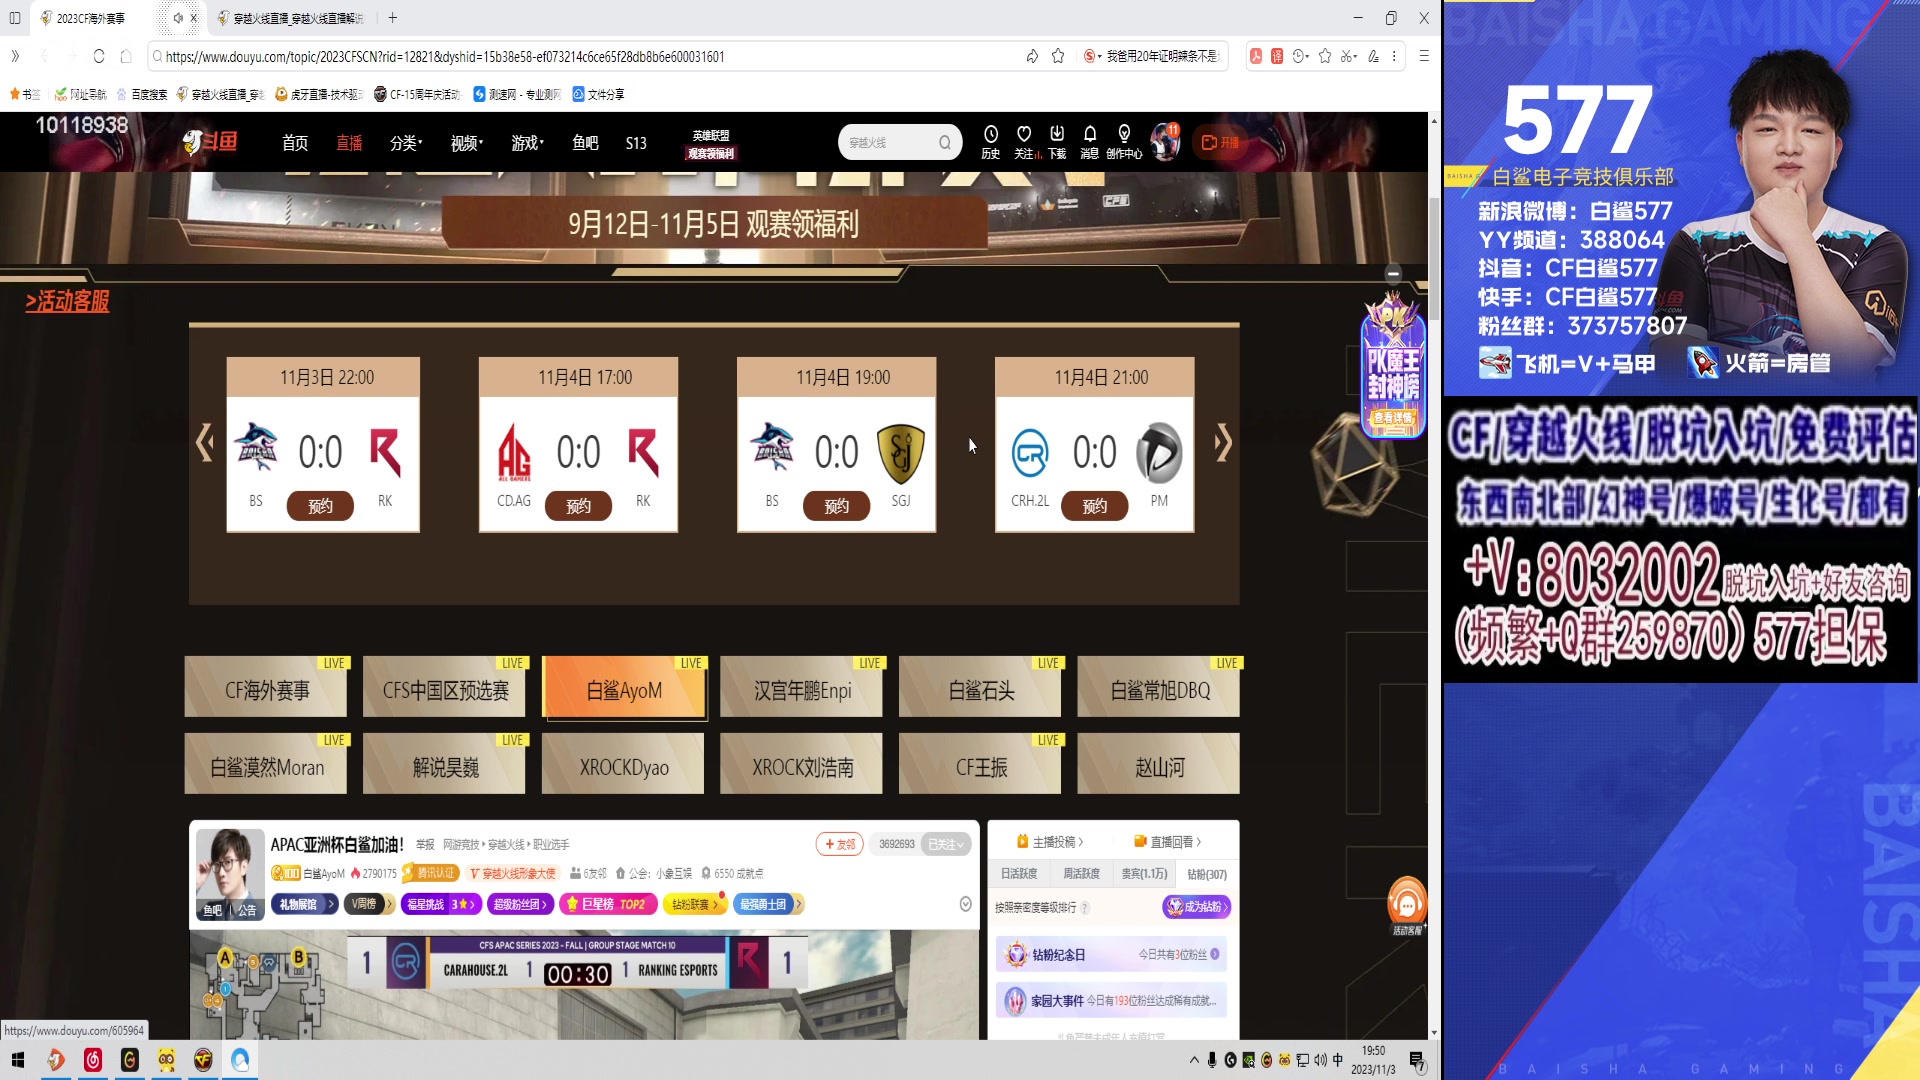Open 直播回看 link
This screenshot has width=1920, height=1080.
[1168, 842]
